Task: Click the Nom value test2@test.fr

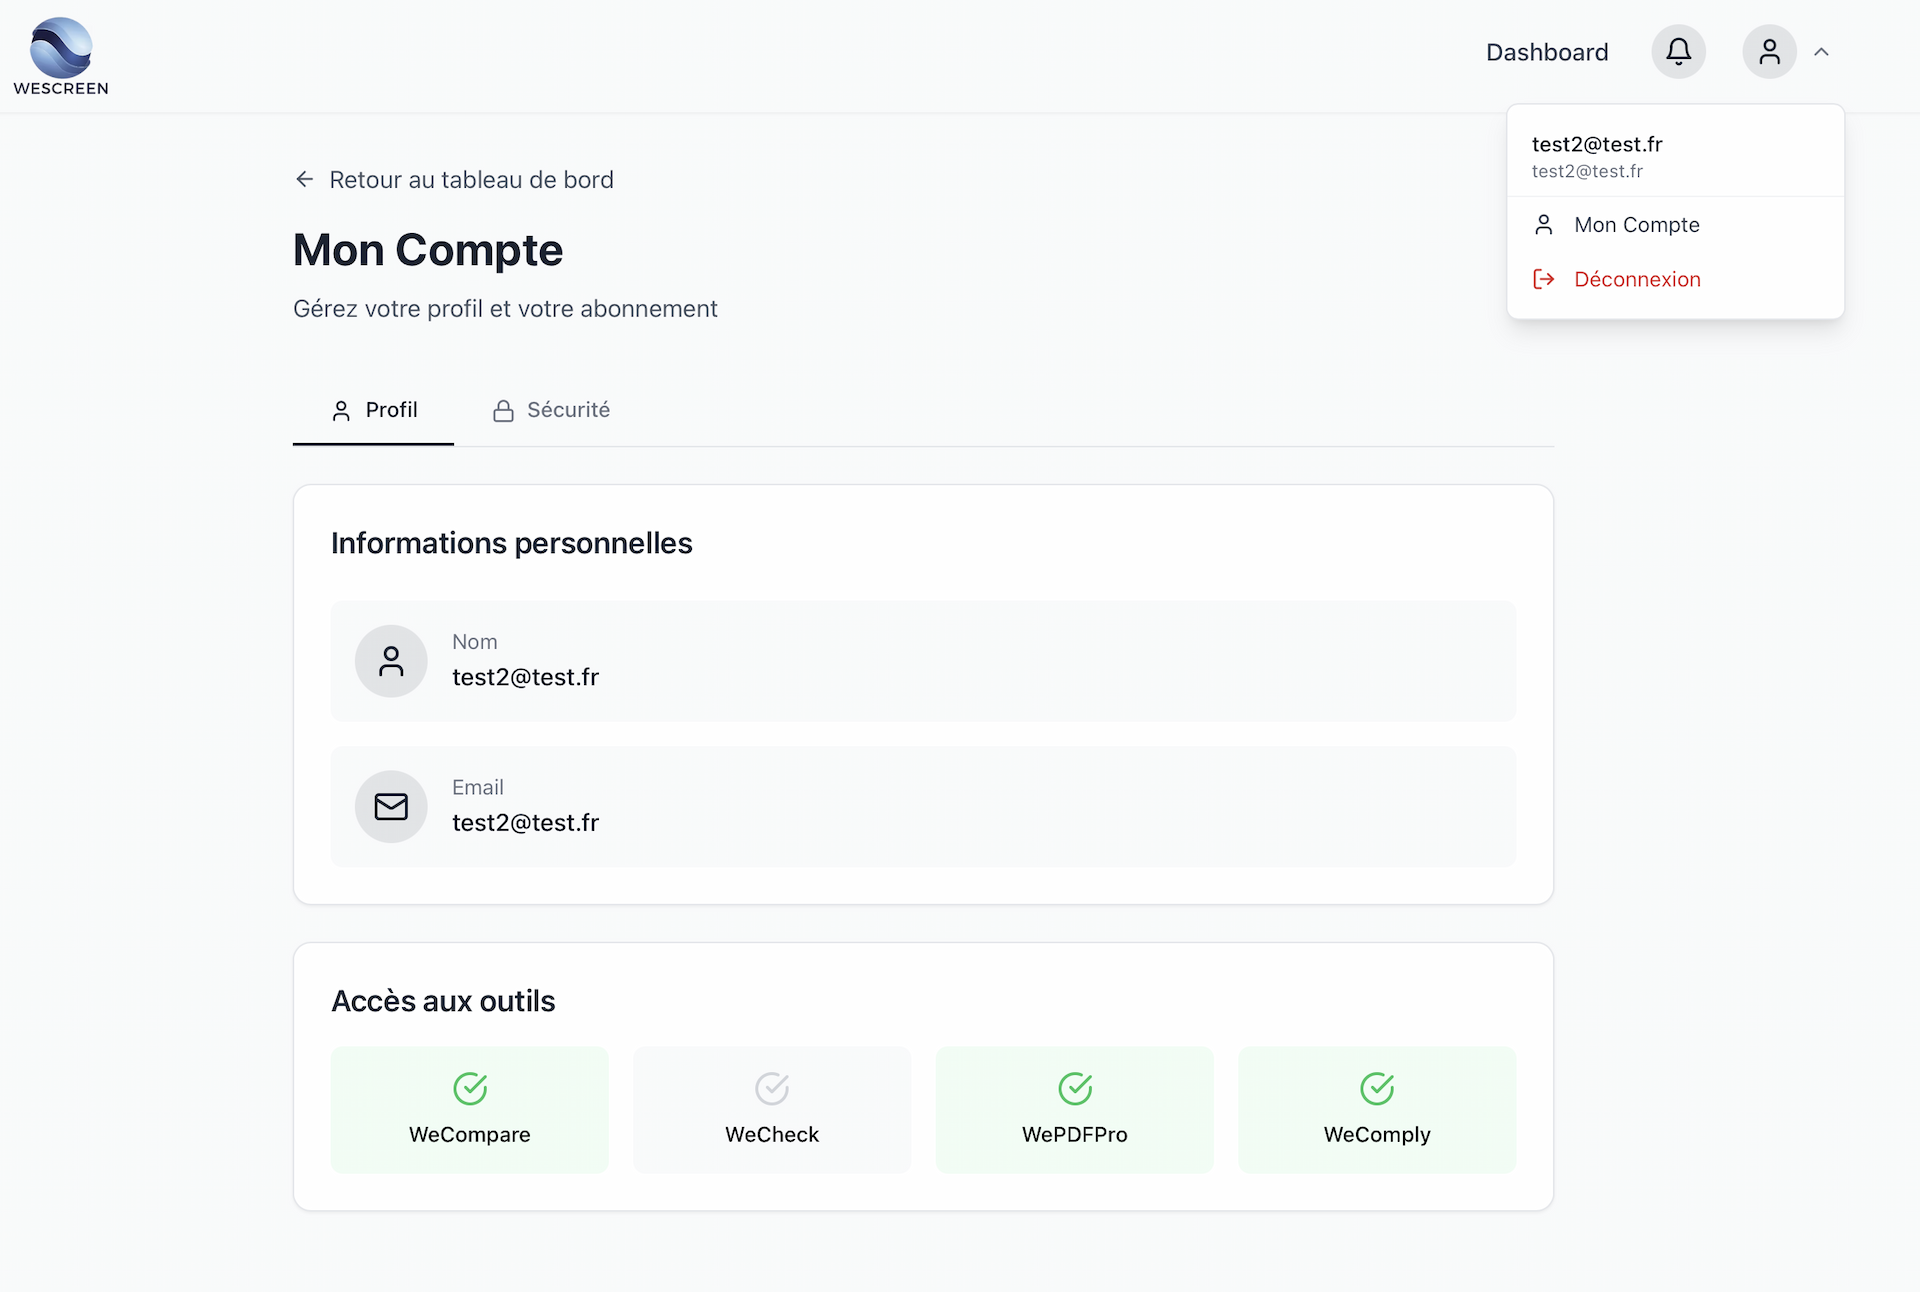Action: 525,677
